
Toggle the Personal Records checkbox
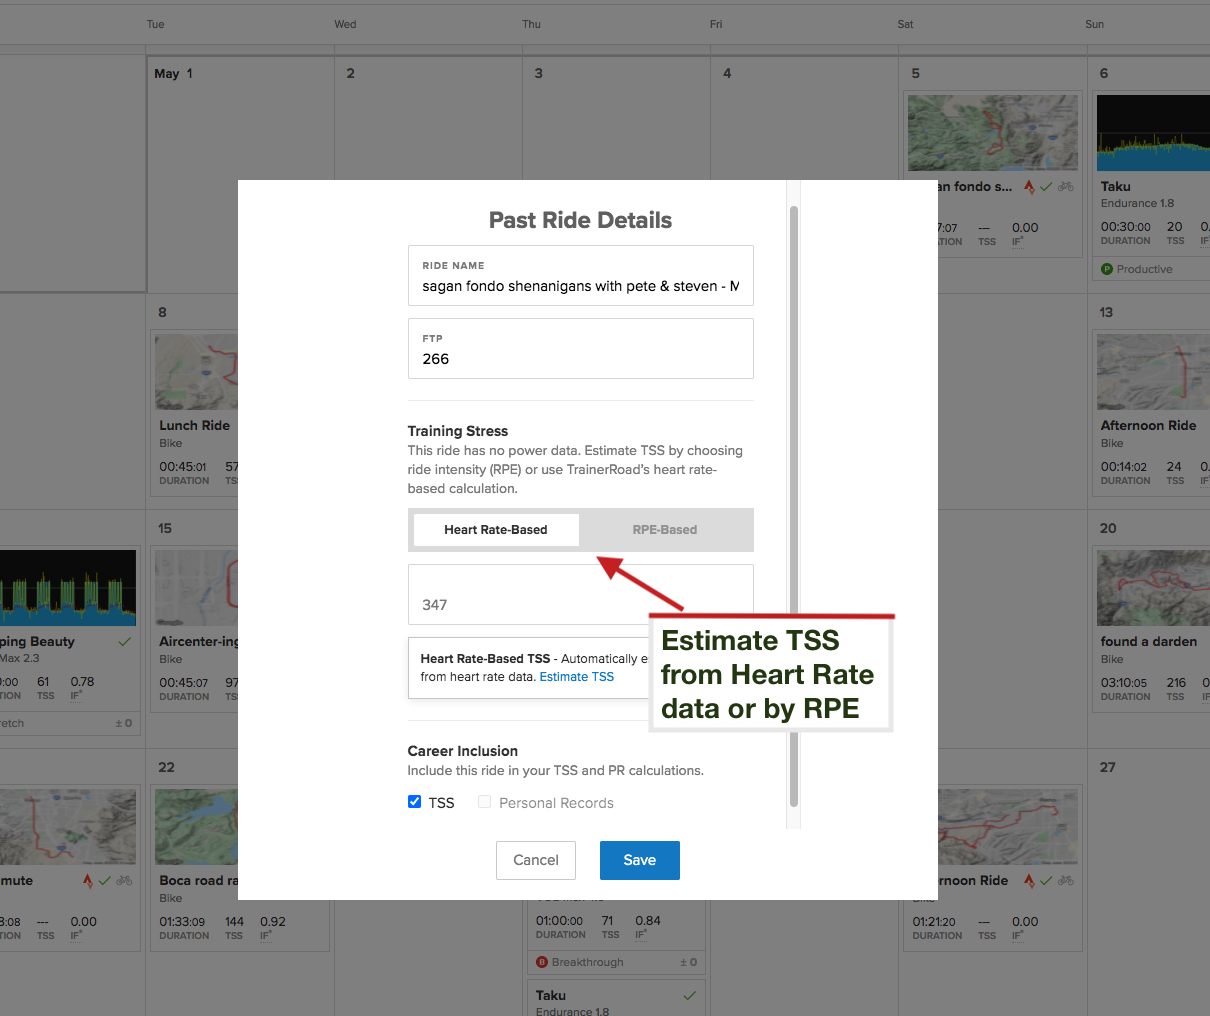pyautogui.click(x=485, y=802)
